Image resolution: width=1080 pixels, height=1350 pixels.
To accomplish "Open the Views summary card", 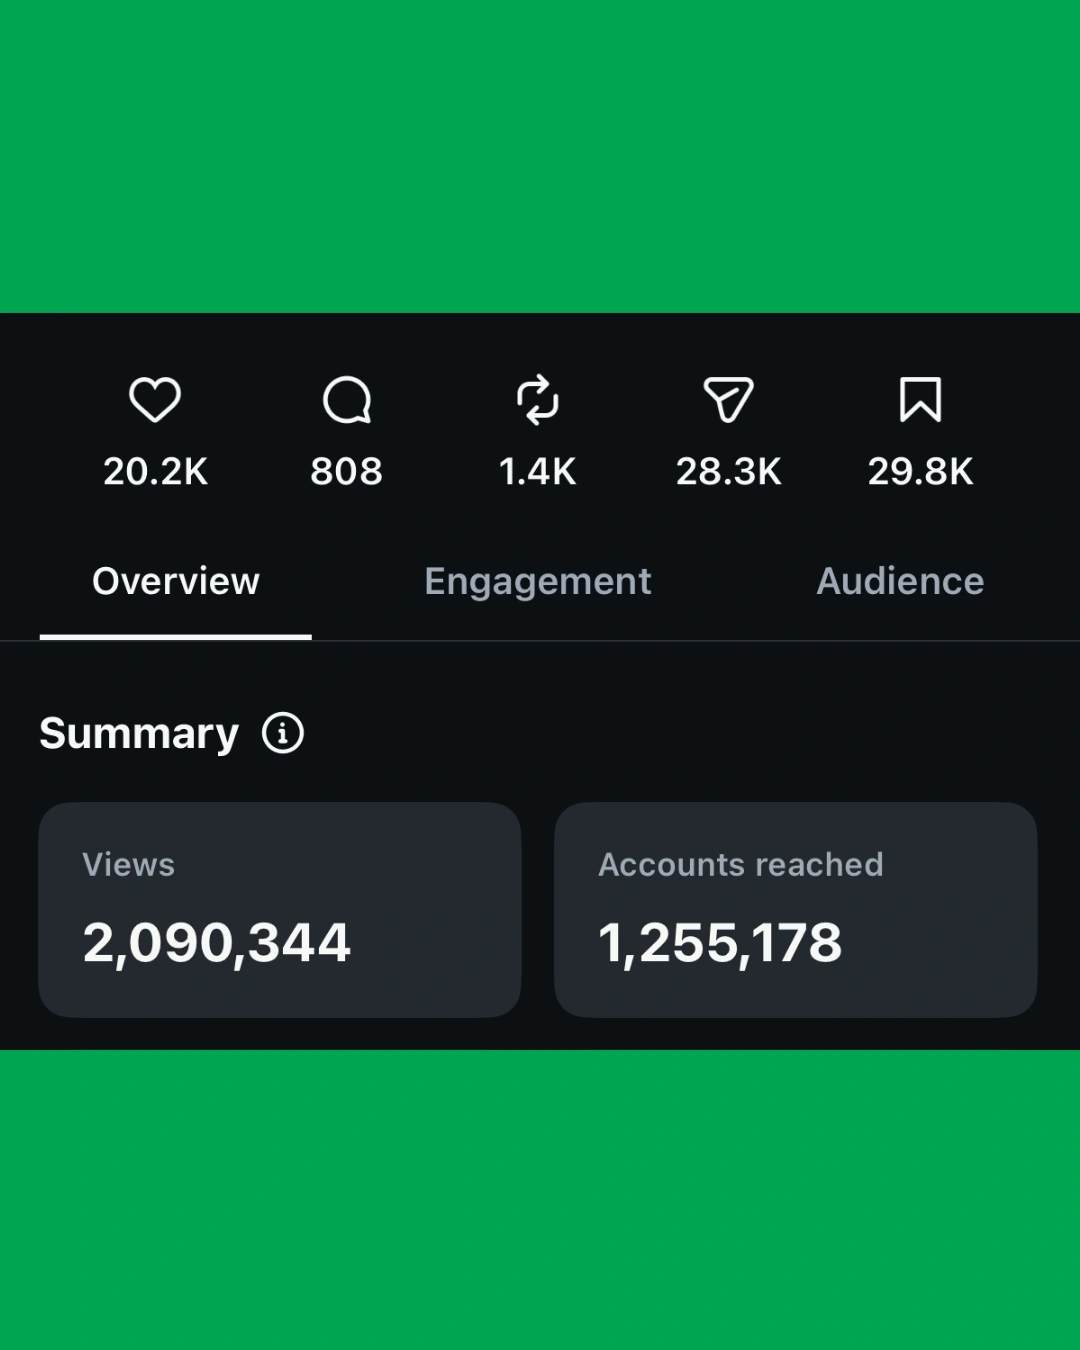I will 280,910.
